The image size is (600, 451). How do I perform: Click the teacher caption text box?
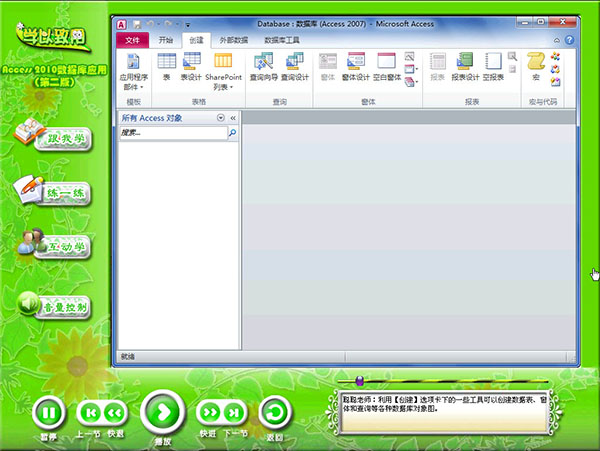(444, 412)
